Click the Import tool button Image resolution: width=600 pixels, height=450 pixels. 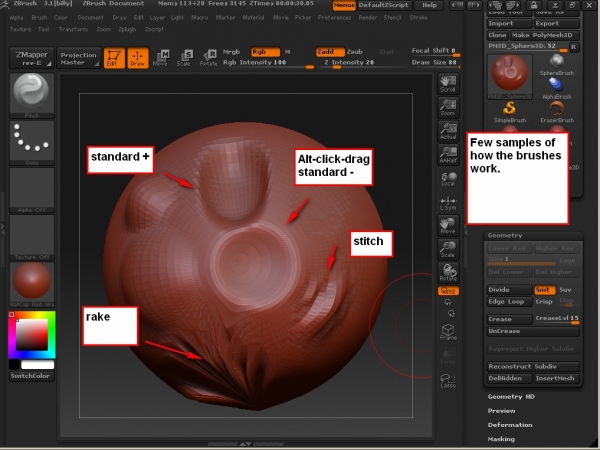(510, 24)
